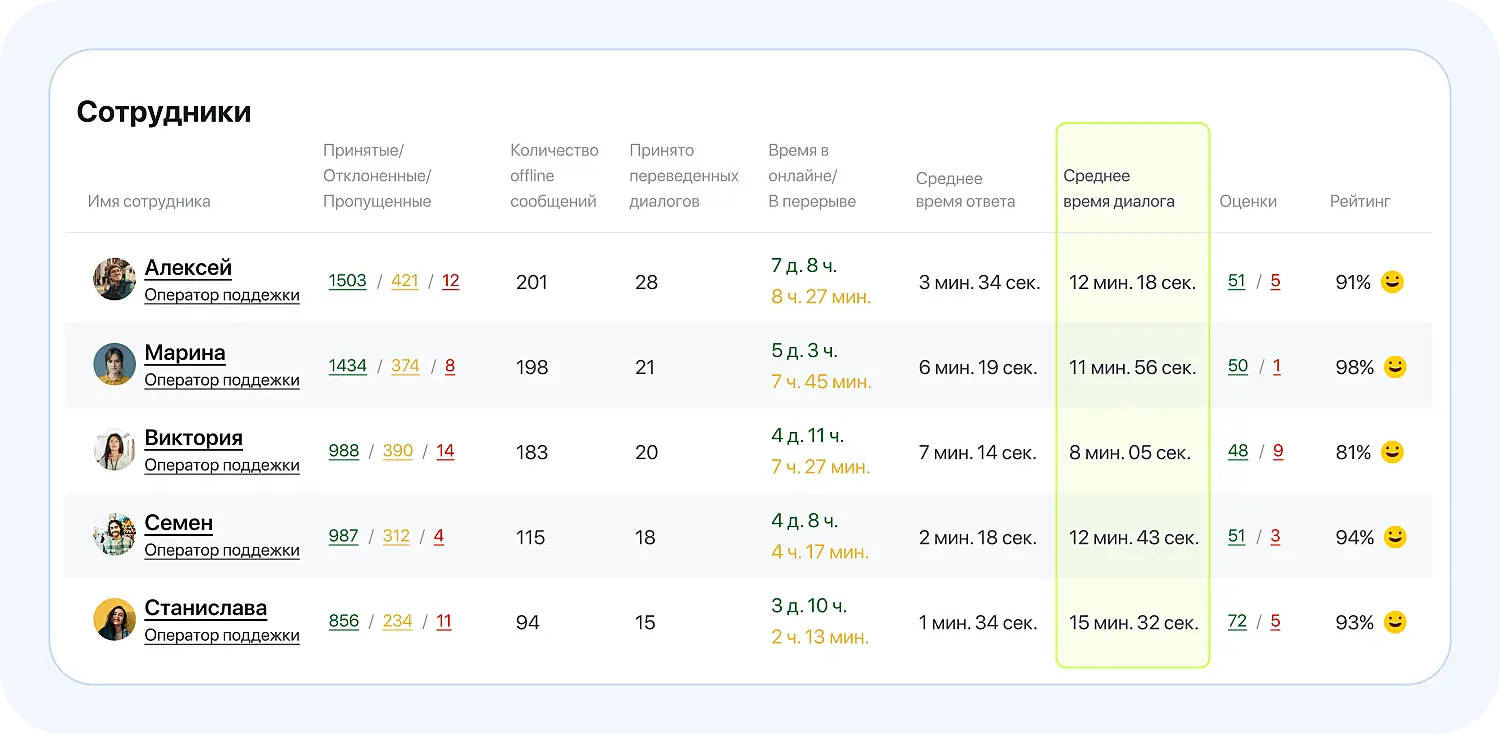Sort by Среднее время ответа column header

click(x=965, y=190)
